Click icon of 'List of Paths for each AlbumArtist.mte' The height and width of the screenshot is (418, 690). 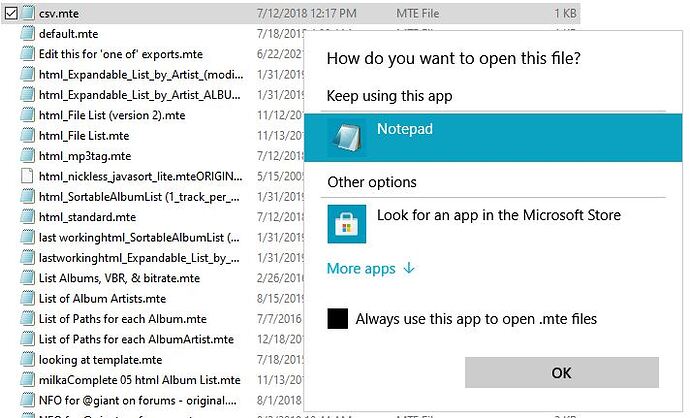(28, 339)
